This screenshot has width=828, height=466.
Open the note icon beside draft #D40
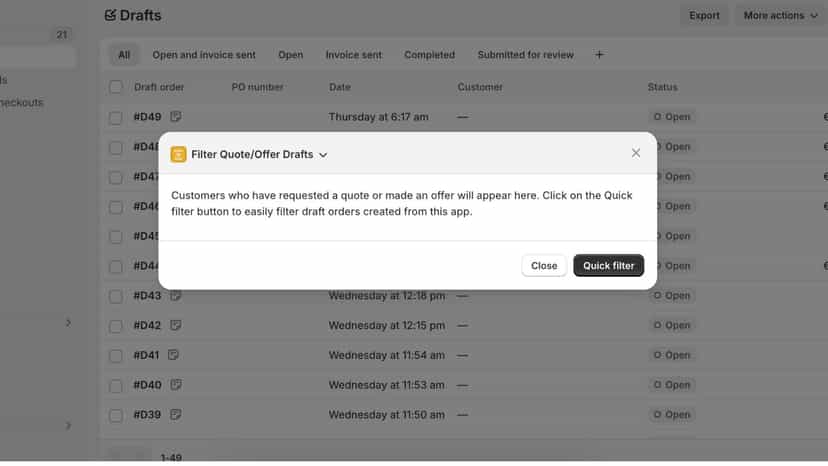click(176, 385)
